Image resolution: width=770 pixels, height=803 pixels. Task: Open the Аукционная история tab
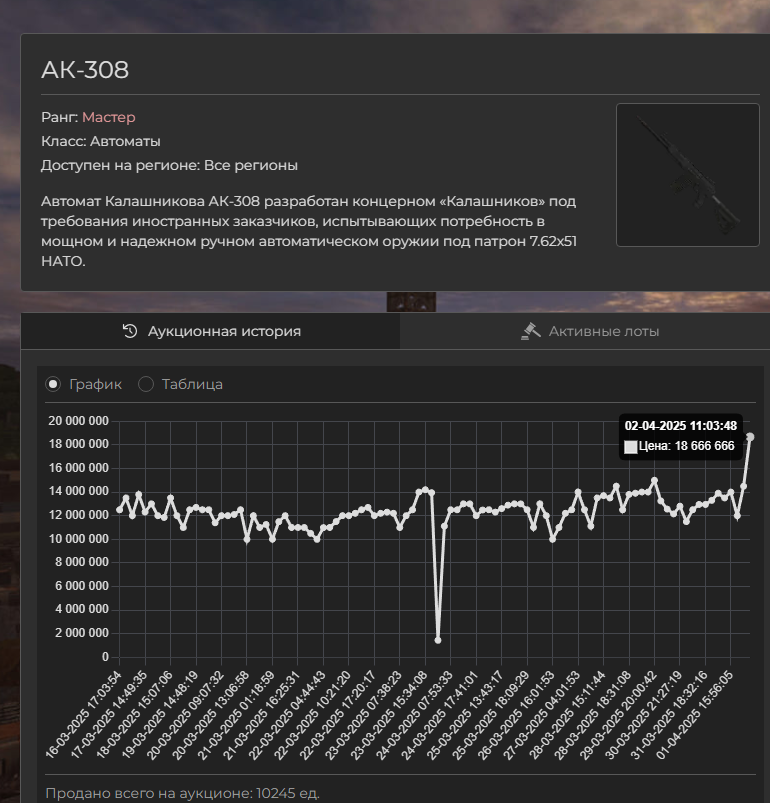click(210, 331)
